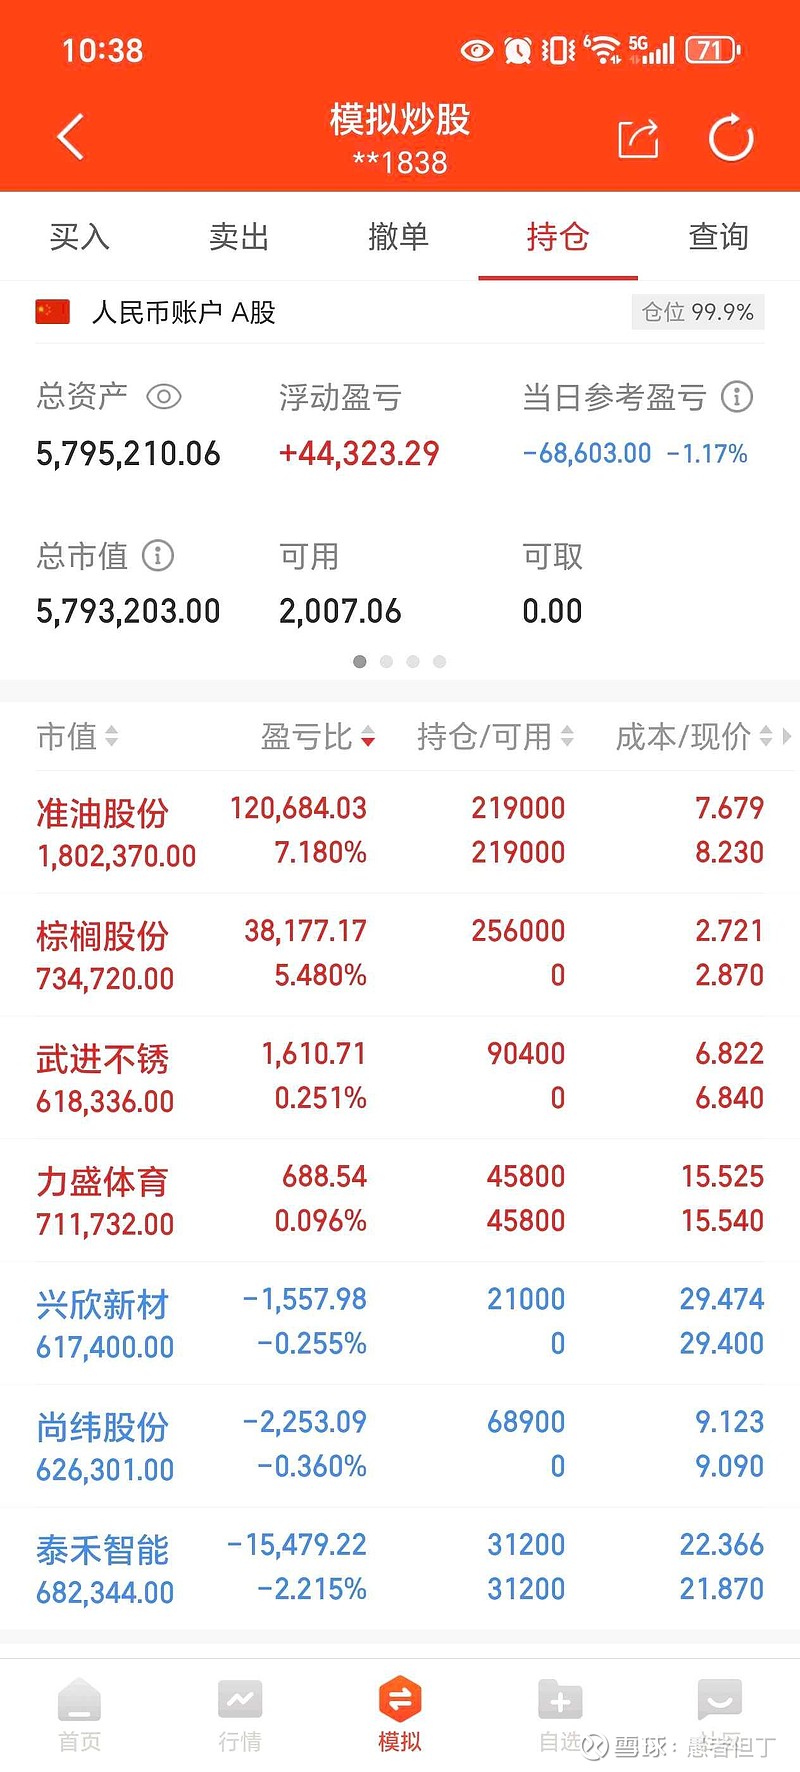Open the 撤单 tab
This screenshot has height=1772, width=800.
tap(398, 237)
